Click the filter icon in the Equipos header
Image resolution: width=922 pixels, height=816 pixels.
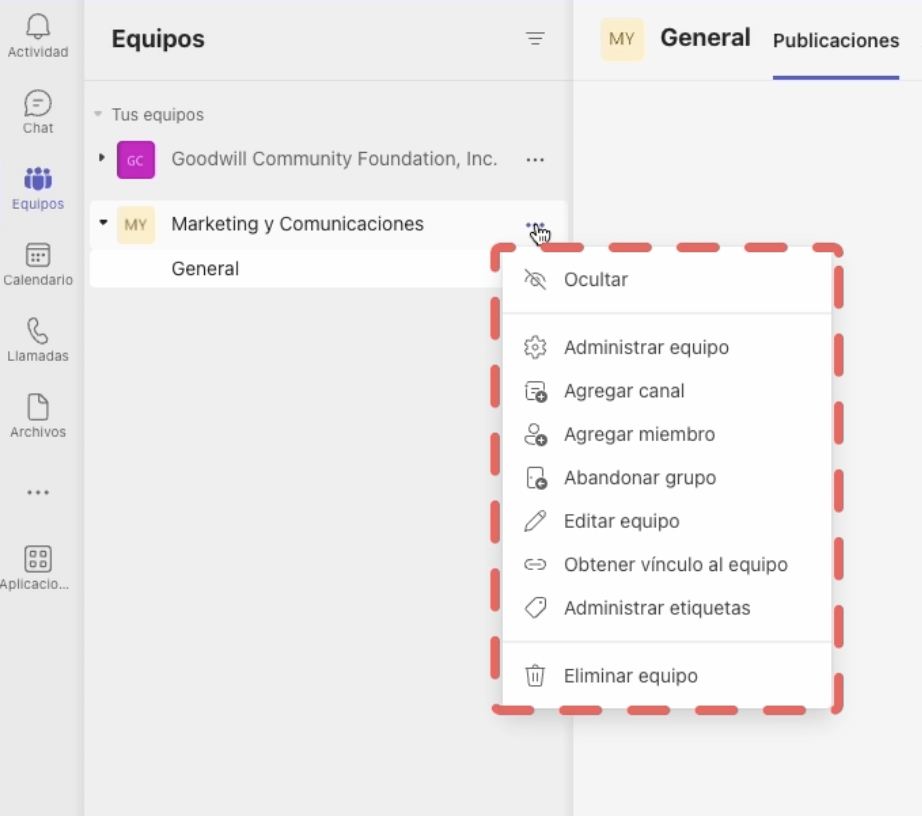click(x=536, y=39)
